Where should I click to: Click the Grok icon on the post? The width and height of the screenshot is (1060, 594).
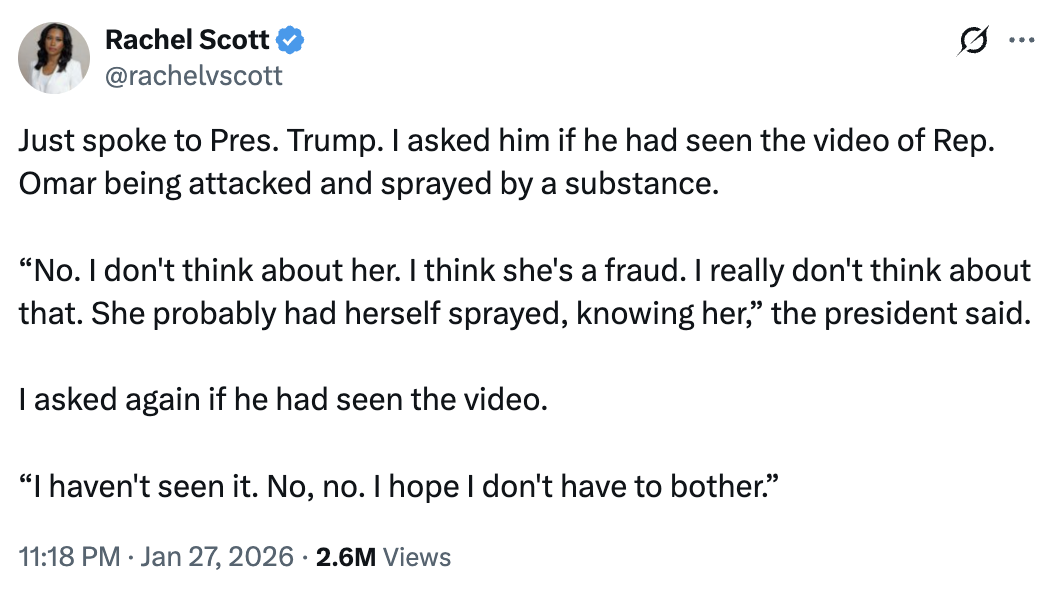coord(972,41)
